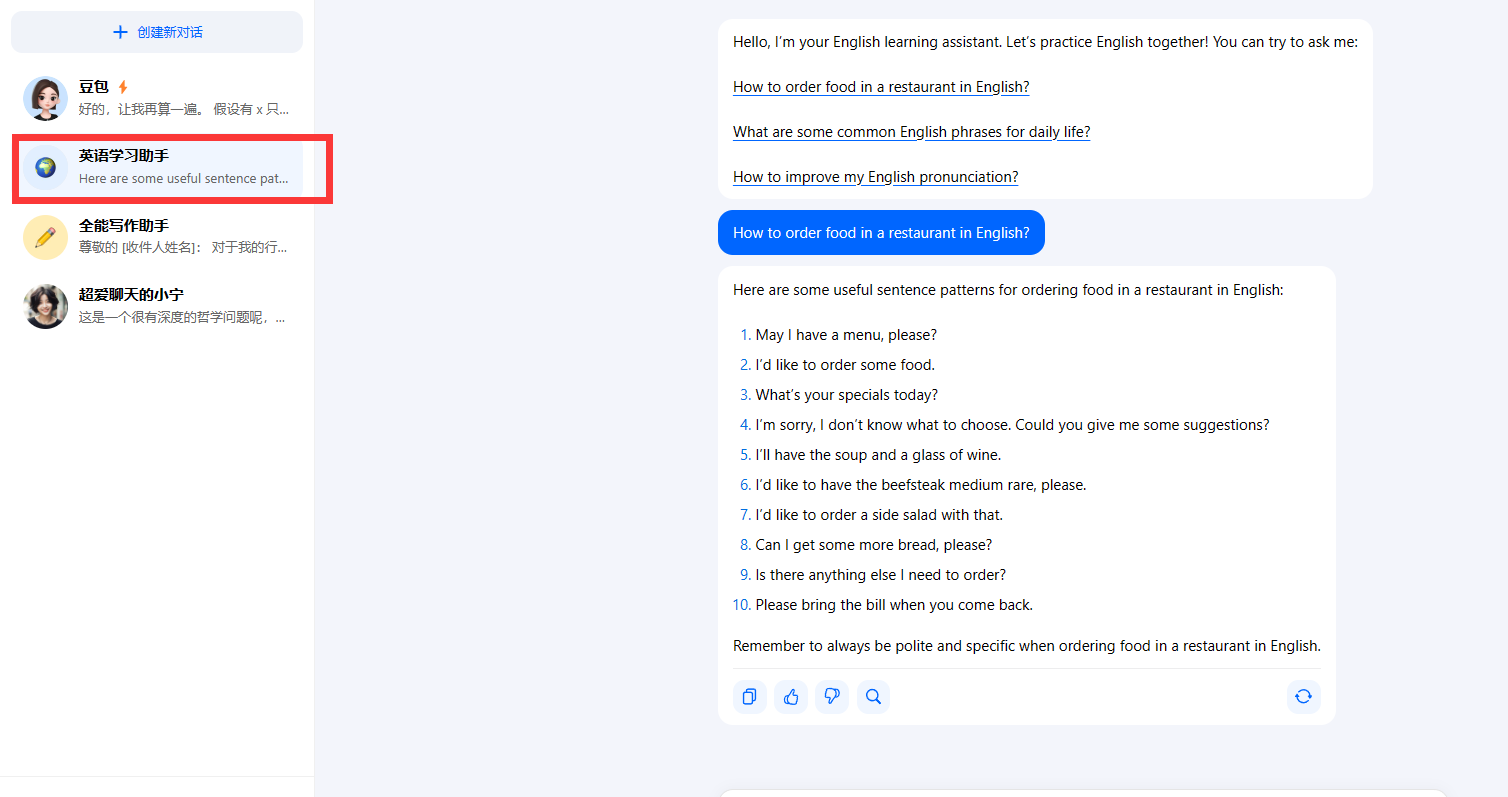Click the thumbs down icon
This screenshot has height=797, width=1508.
tap(831, 697)
